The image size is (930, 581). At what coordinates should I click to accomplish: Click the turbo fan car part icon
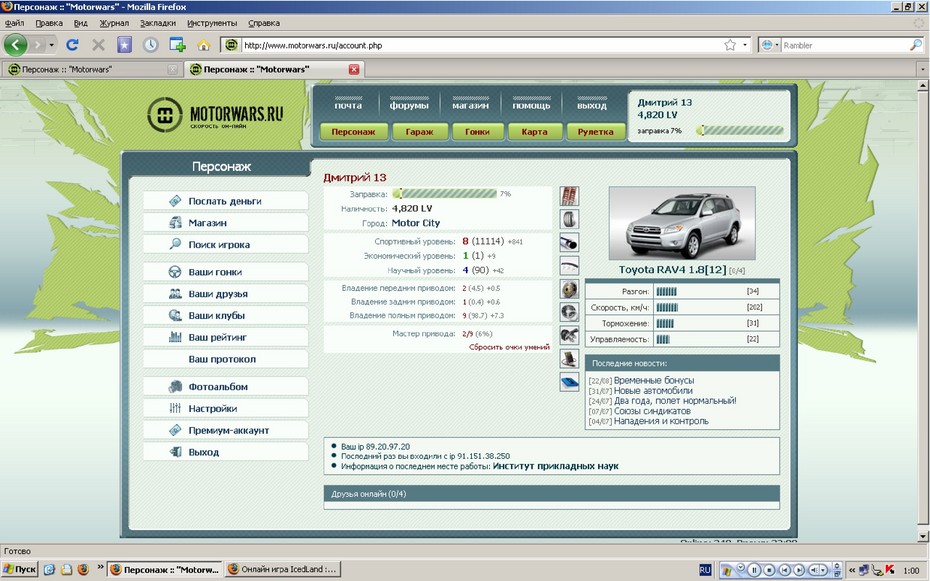[569, 312]
